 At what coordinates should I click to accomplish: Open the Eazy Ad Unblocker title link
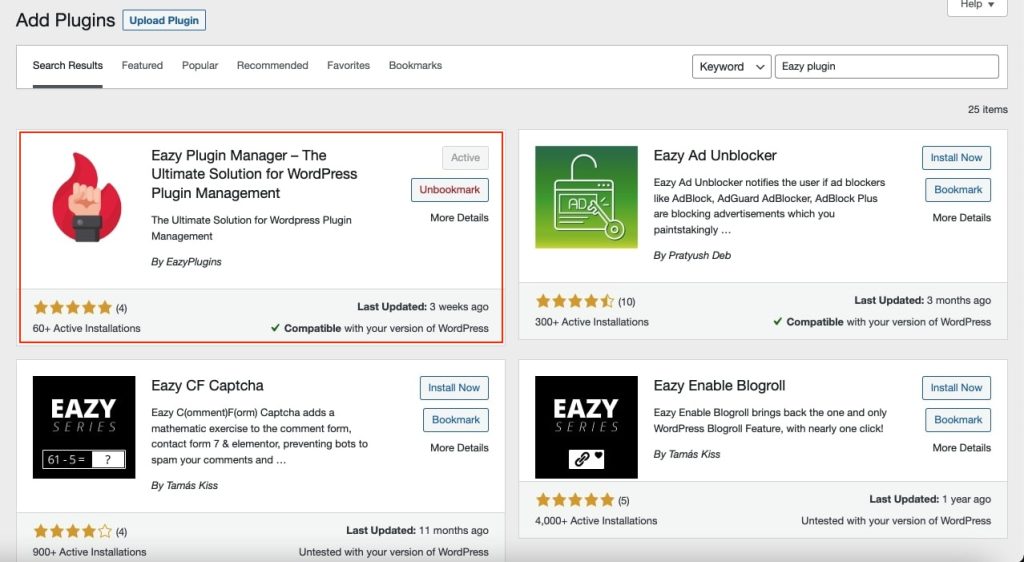click(x=715, y=155)
